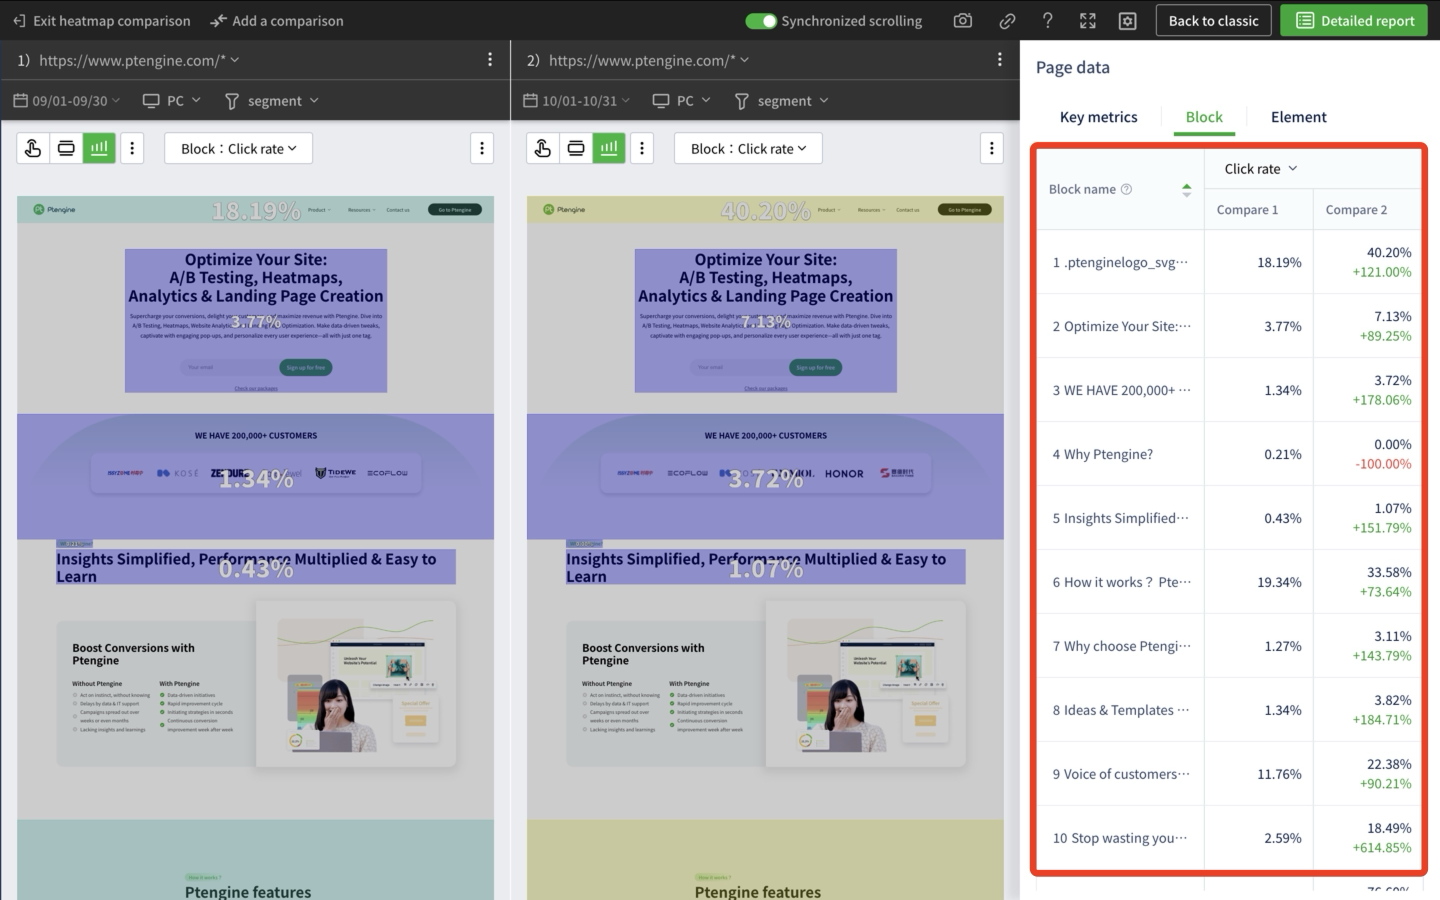This screenshot has width=1440, height=900.
Task: Change PC device dropdown in panel 2
Action: click(x=682, y=101)
